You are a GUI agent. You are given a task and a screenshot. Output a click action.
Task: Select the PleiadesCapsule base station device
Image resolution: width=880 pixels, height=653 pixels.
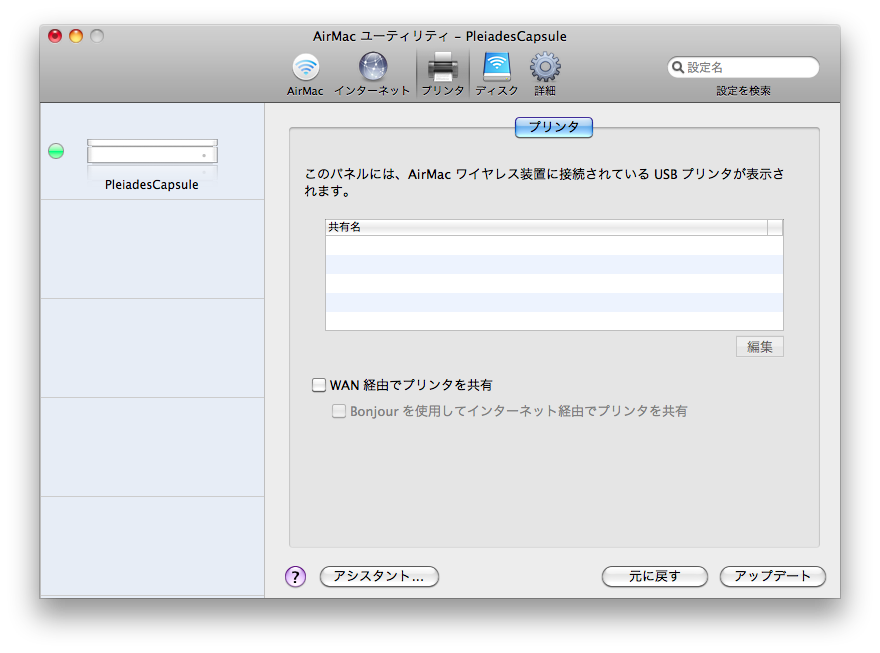152,151
